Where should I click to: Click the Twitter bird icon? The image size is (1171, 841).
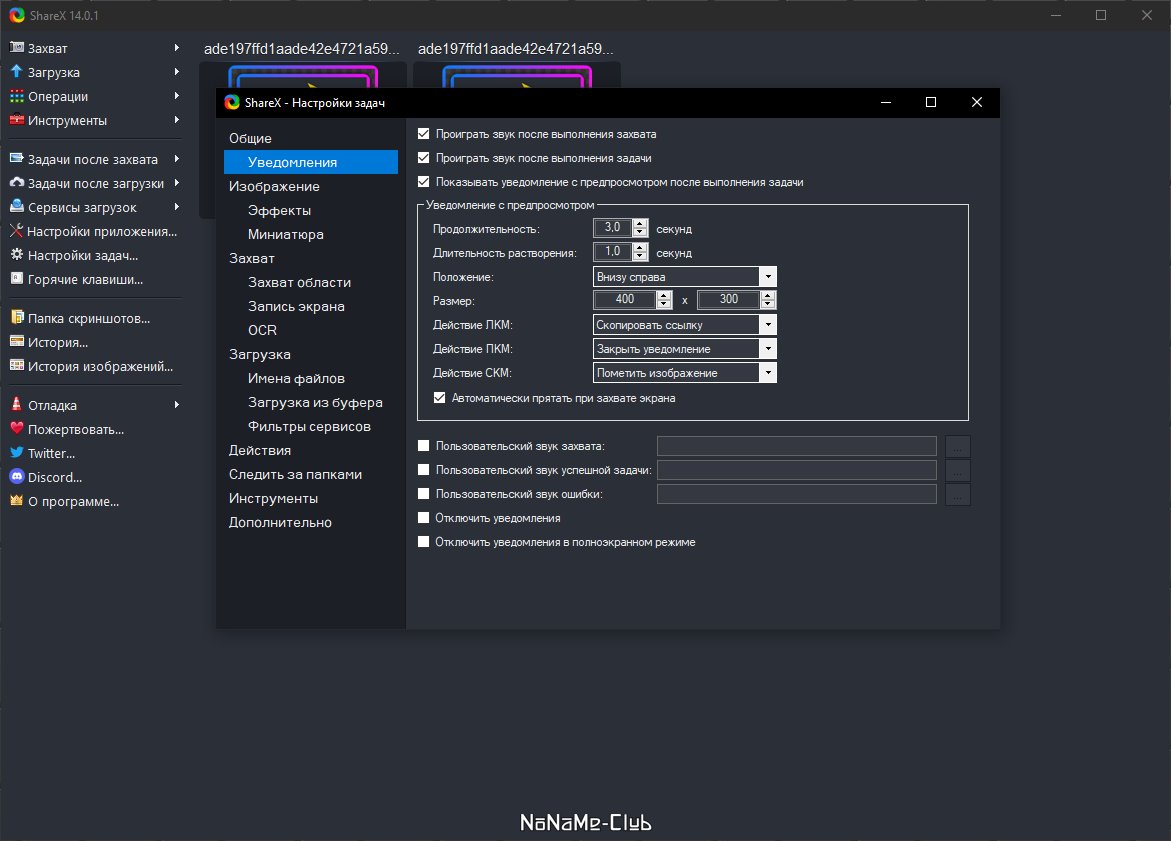(17, 453)
